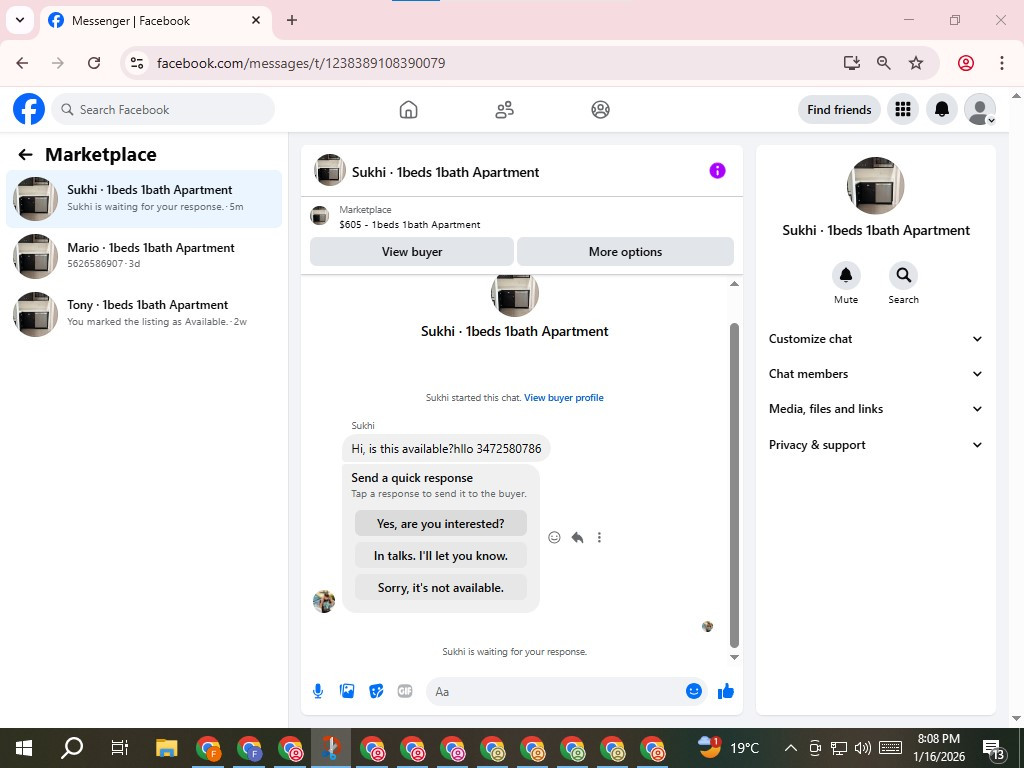Click the Search Facebook field
The height and width of the screenshot is (768, 1024).
click(x=163, y=110)
